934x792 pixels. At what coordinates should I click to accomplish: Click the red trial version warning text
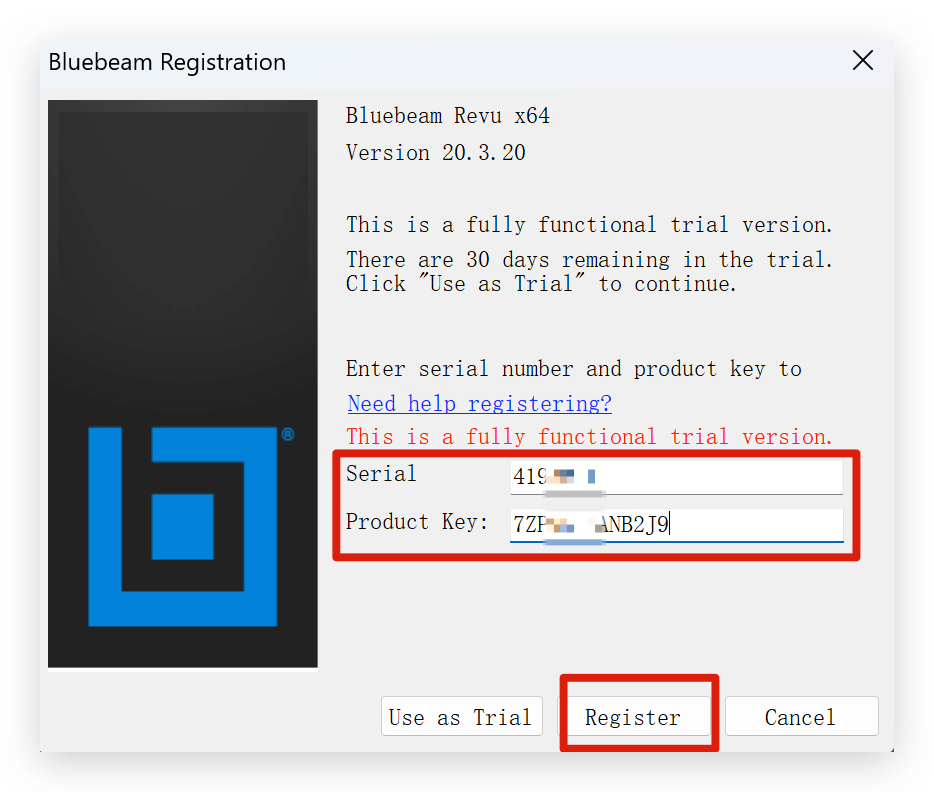[589, 436]
